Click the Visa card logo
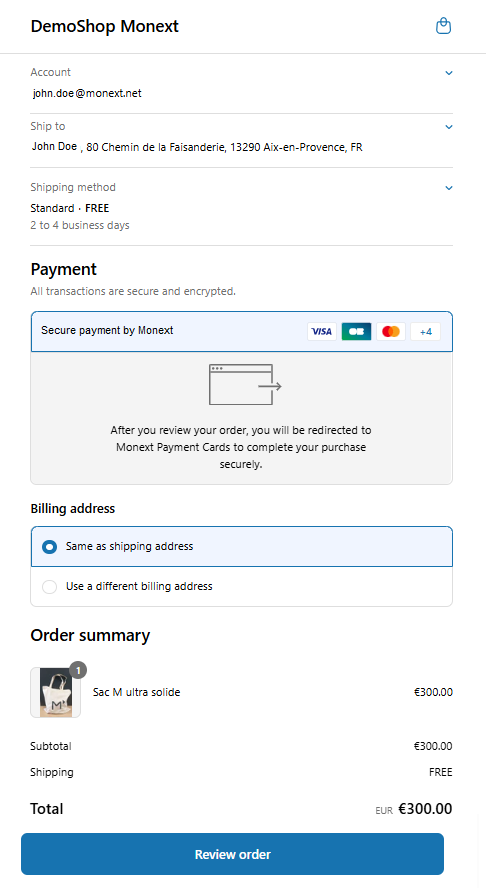486x888 pixels. point(322,331)
